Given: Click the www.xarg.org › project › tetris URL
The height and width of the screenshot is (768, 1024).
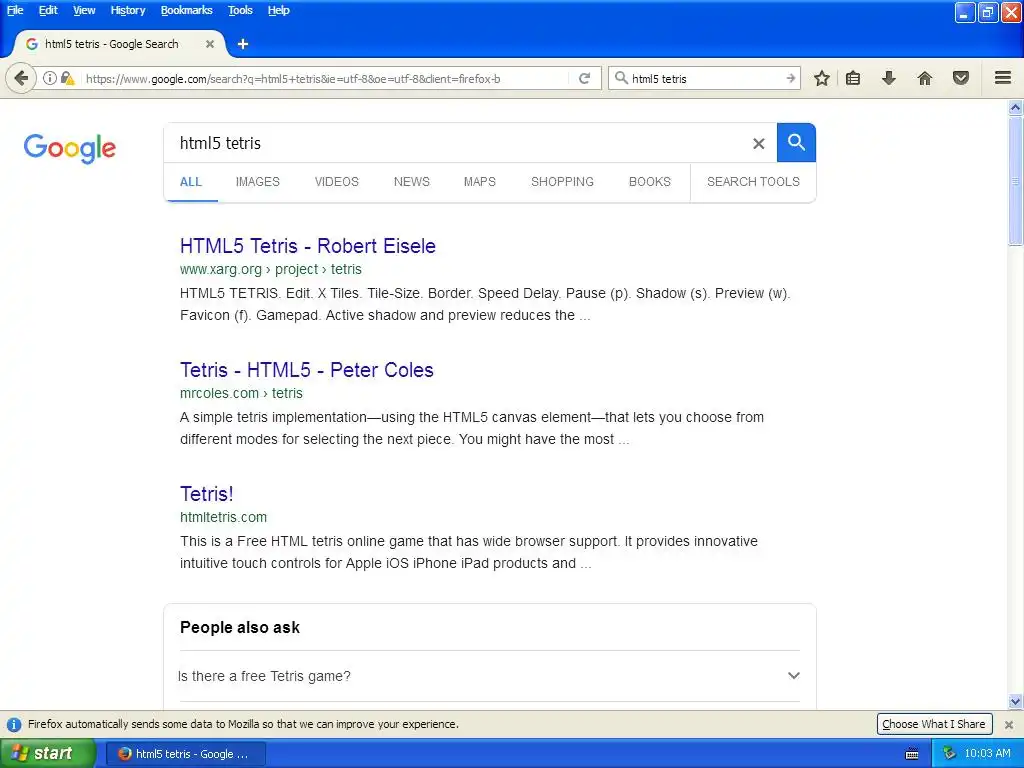Looking at the screenshot, I should click(x=270, y=269).
